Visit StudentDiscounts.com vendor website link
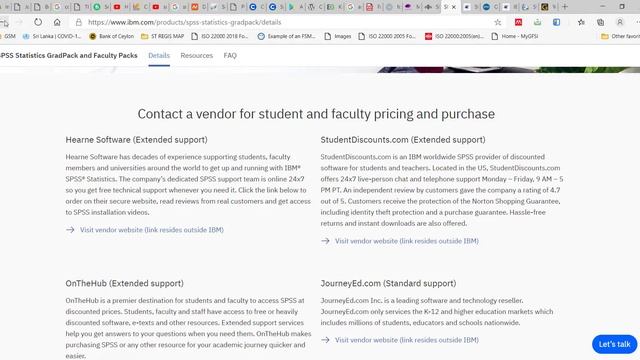 [407, 241]
